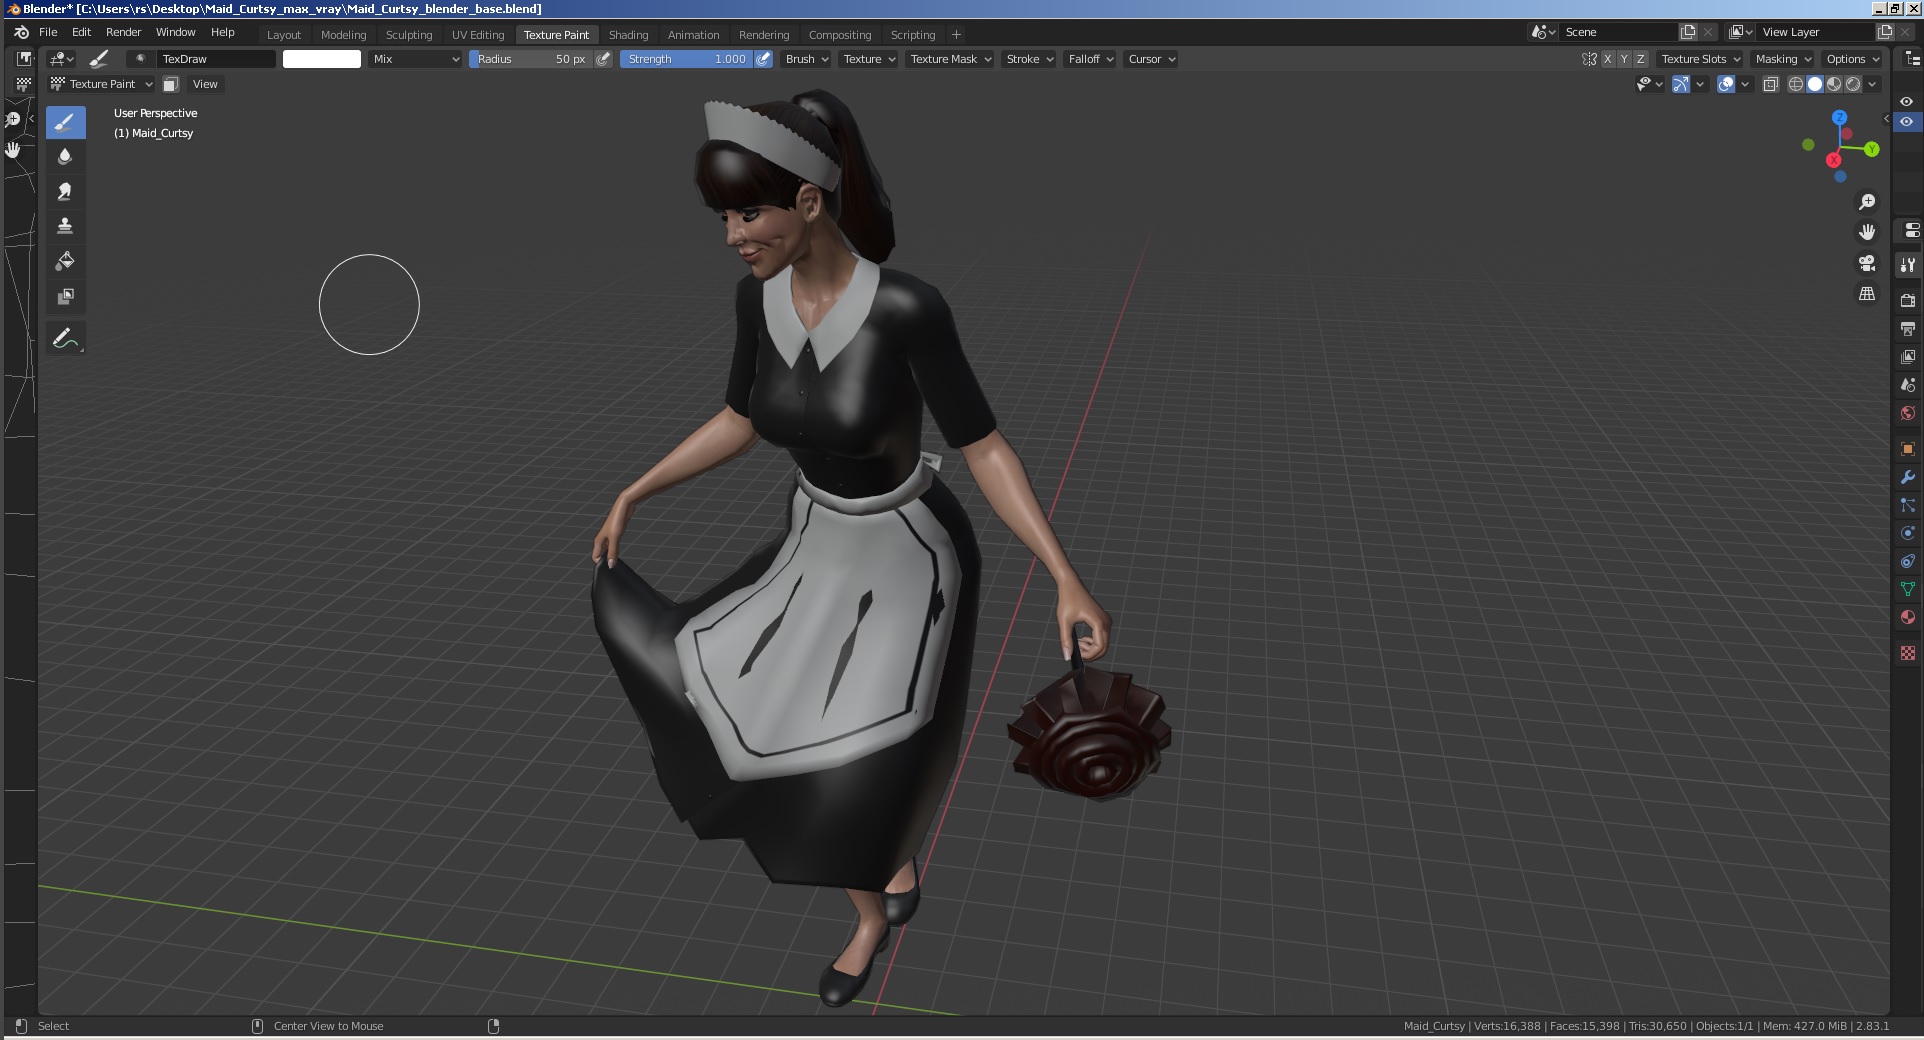This screenshot has width=1924, height=1040.
Task: Open the Scene properties tab
Action: click(1908, 384)
